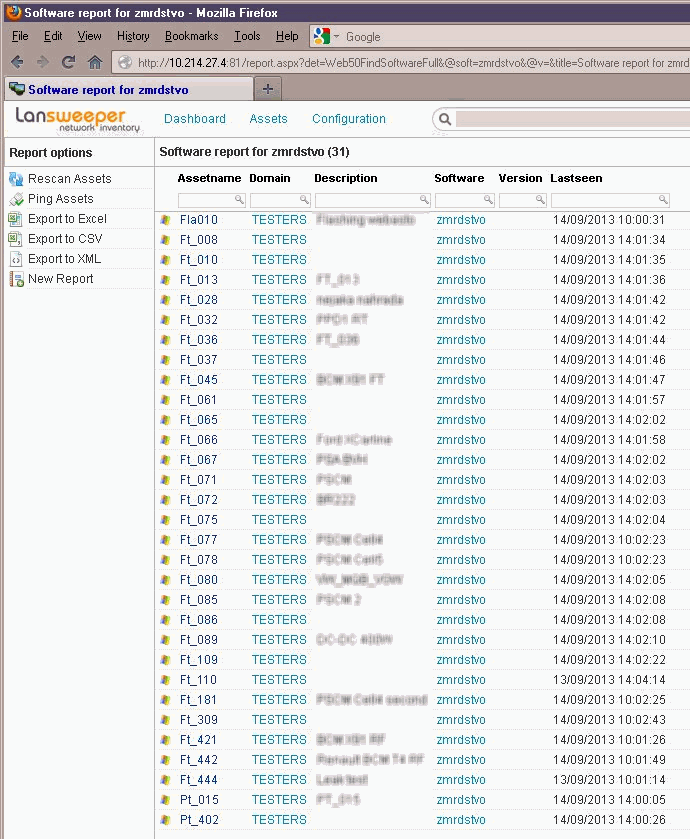690x839 pixels.
Task: Click the Export to CSV icon
Action: pyautogui.click(x=16, y=239)
